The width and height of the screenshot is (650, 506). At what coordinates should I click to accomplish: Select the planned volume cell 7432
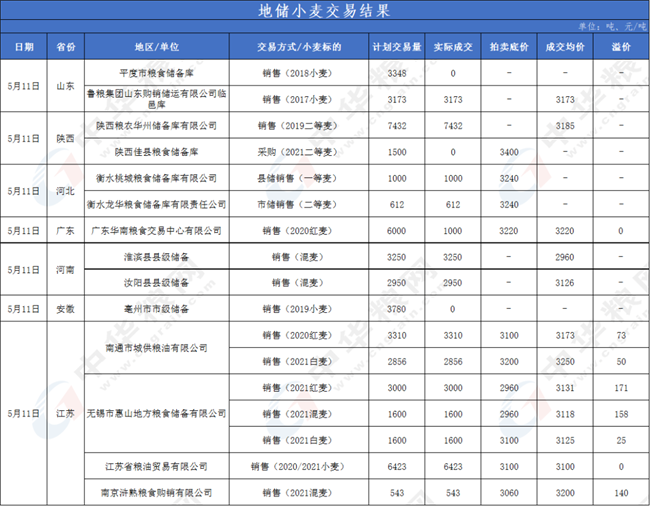tap(396, 127)
